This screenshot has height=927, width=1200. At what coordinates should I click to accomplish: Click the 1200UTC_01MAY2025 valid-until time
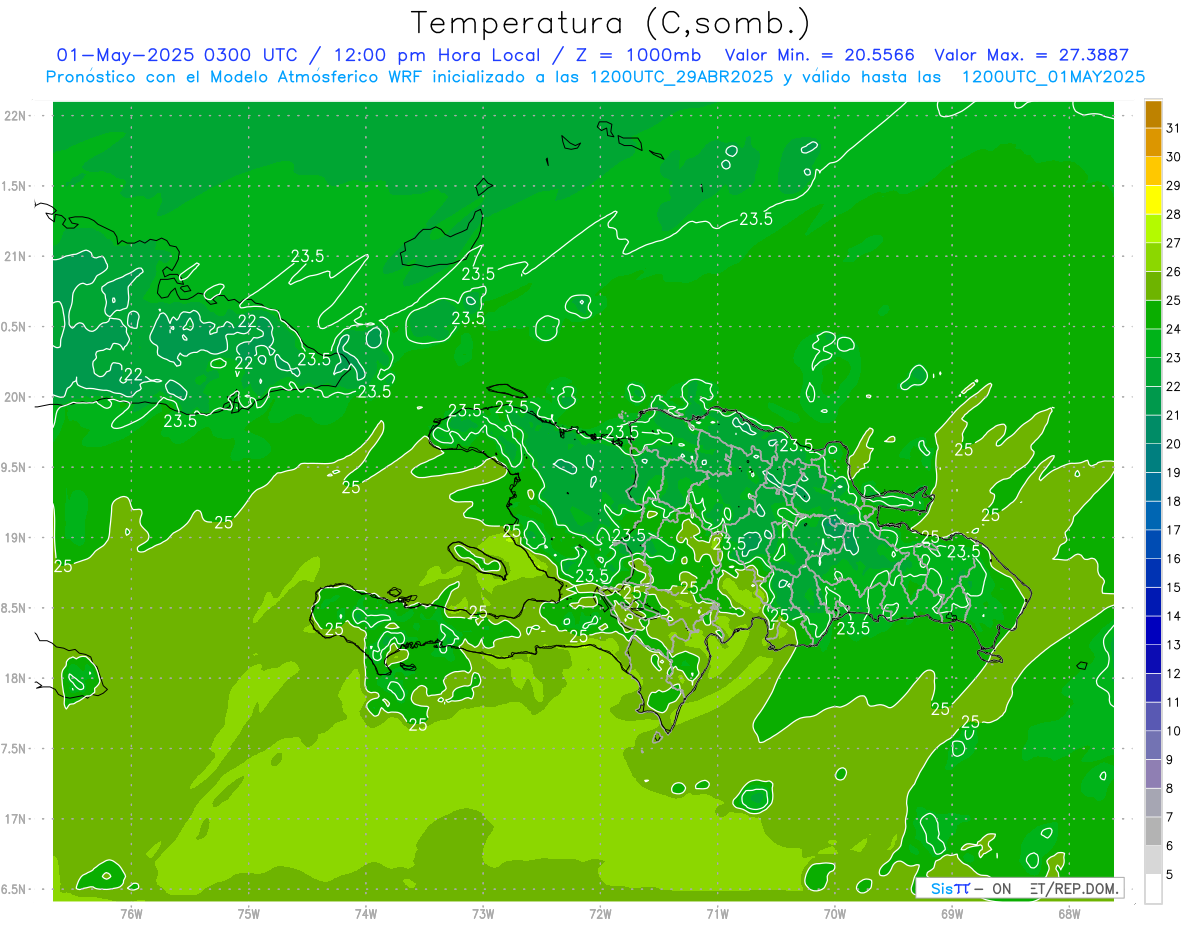click(1053, 77)
